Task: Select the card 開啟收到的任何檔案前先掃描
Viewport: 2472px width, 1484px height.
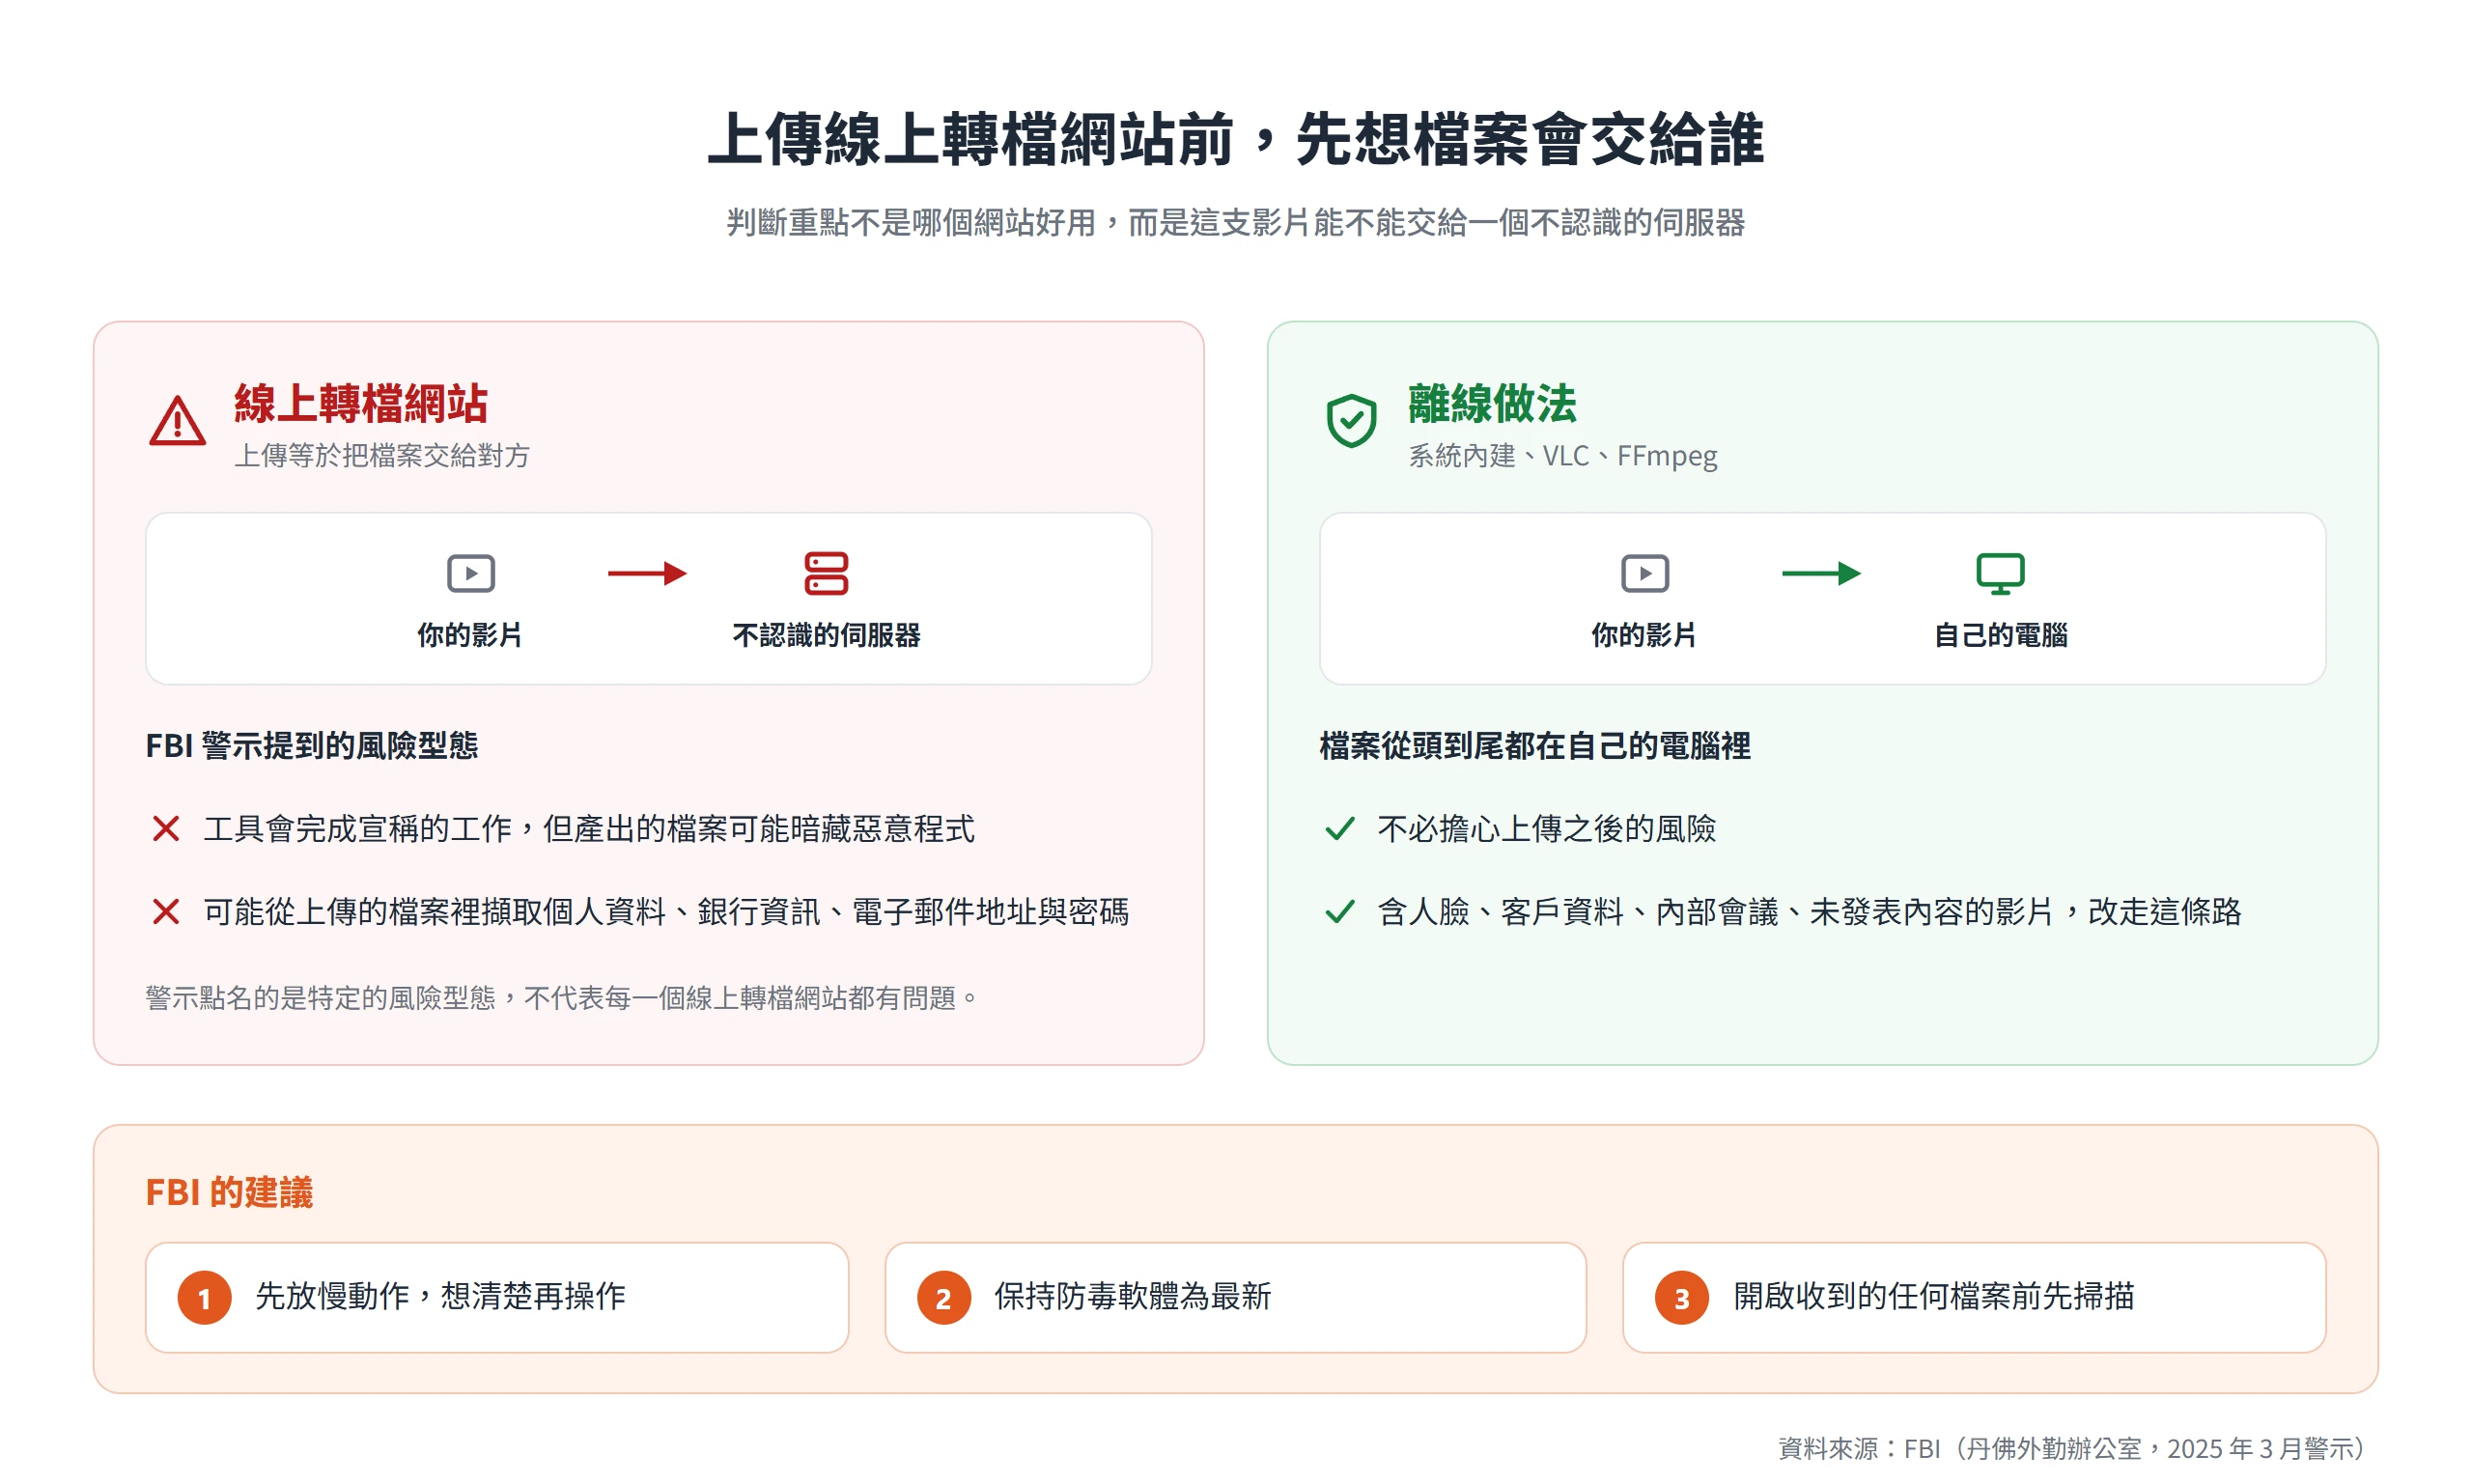Action: click(1974, 1297)
